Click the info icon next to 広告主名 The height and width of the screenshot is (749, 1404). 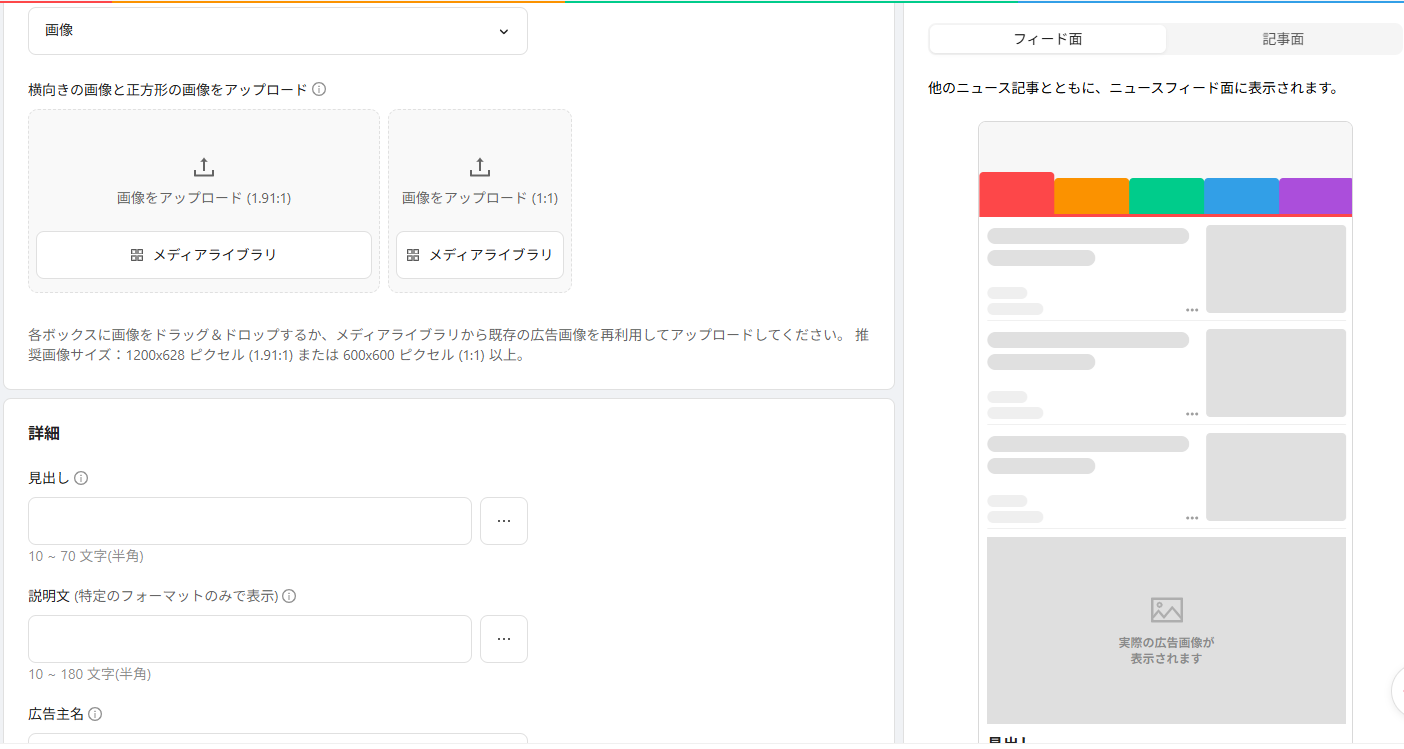[95, 714]
